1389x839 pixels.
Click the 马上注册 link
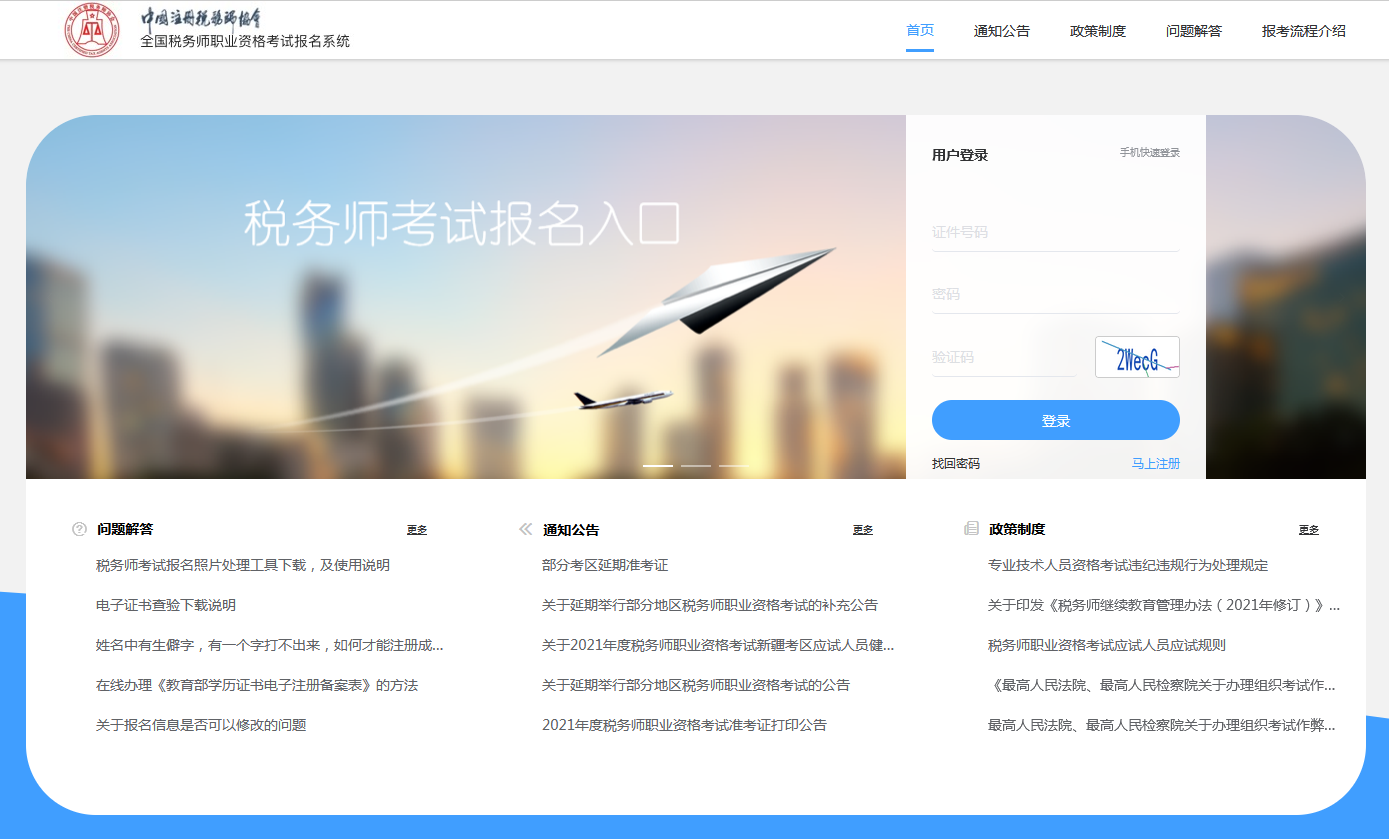(1155, 464)
